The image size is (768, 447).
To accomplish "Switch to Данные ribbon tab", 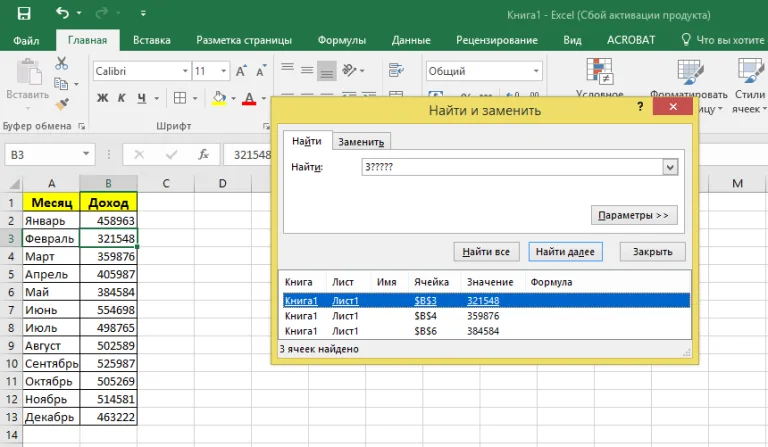I will click(411, 40).
